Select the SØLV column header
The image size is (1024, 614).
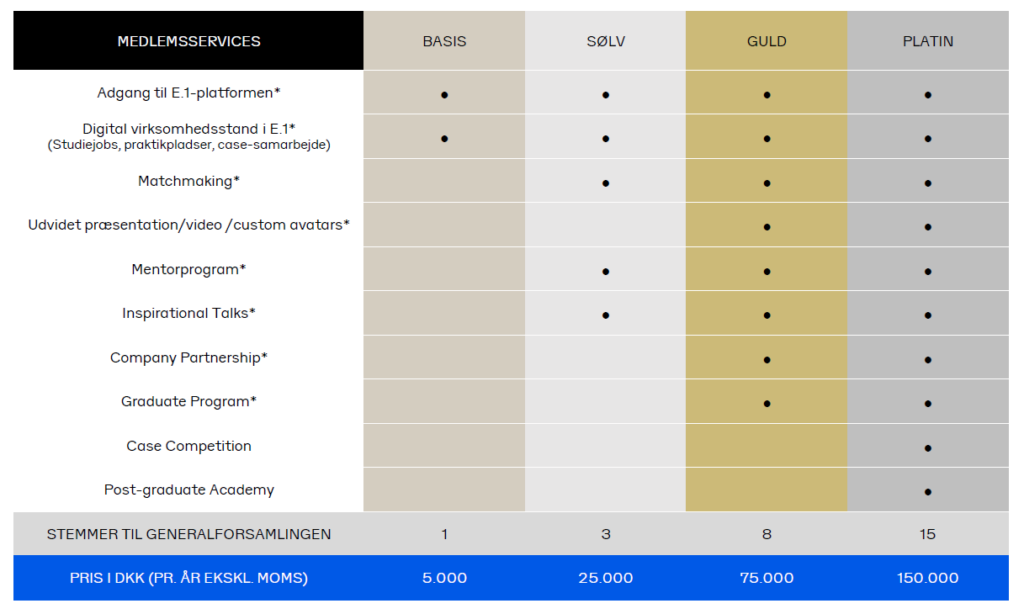(x=605, y=40)
